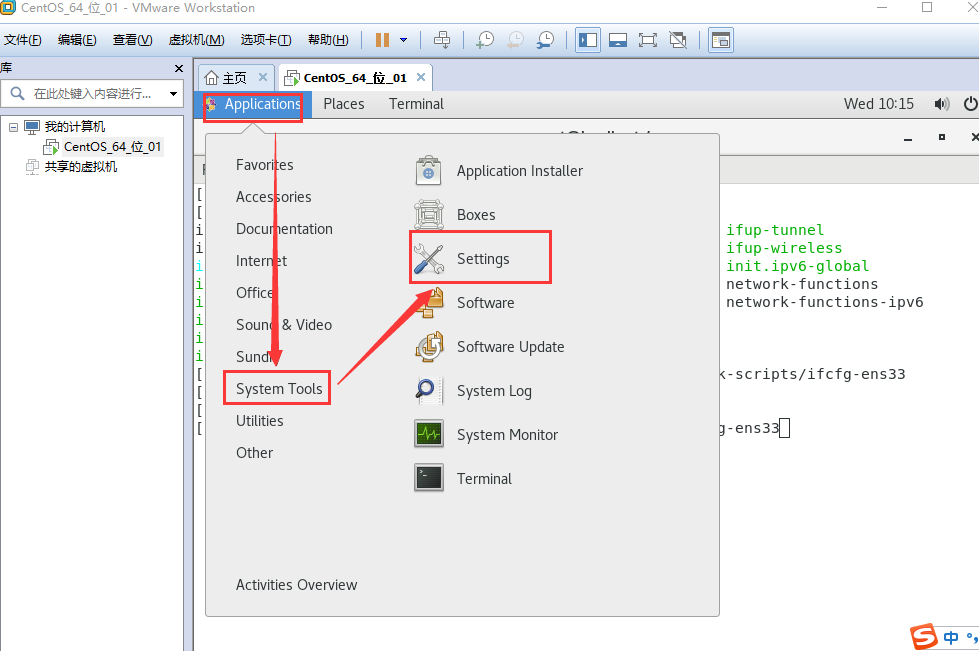Select the Sound & Video category
Image resolution: width=979 pixels, height=651 pixels.
(x=284, y=325)
